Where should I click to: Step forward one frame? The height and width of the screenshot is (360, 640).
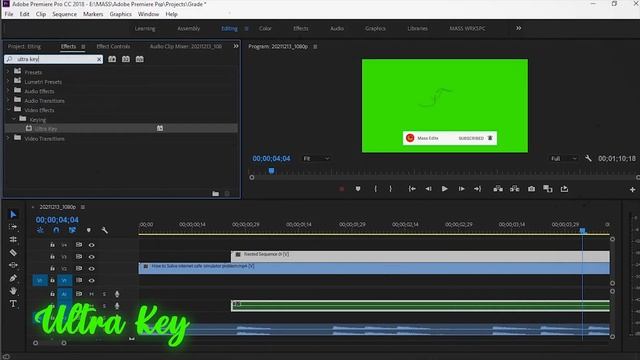(461, 189)
